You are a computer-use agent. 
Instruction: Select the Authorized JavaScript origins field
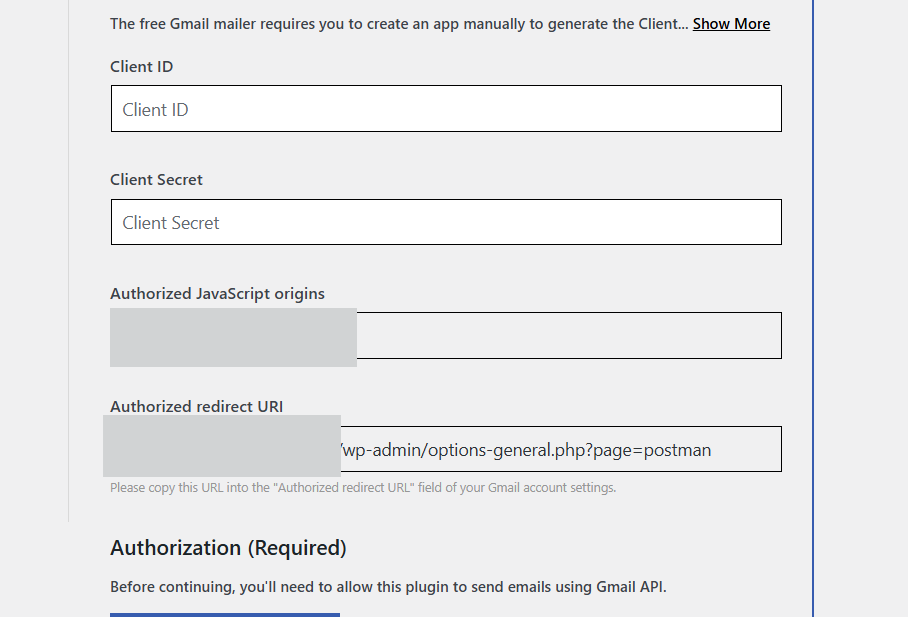click(568, 336)
